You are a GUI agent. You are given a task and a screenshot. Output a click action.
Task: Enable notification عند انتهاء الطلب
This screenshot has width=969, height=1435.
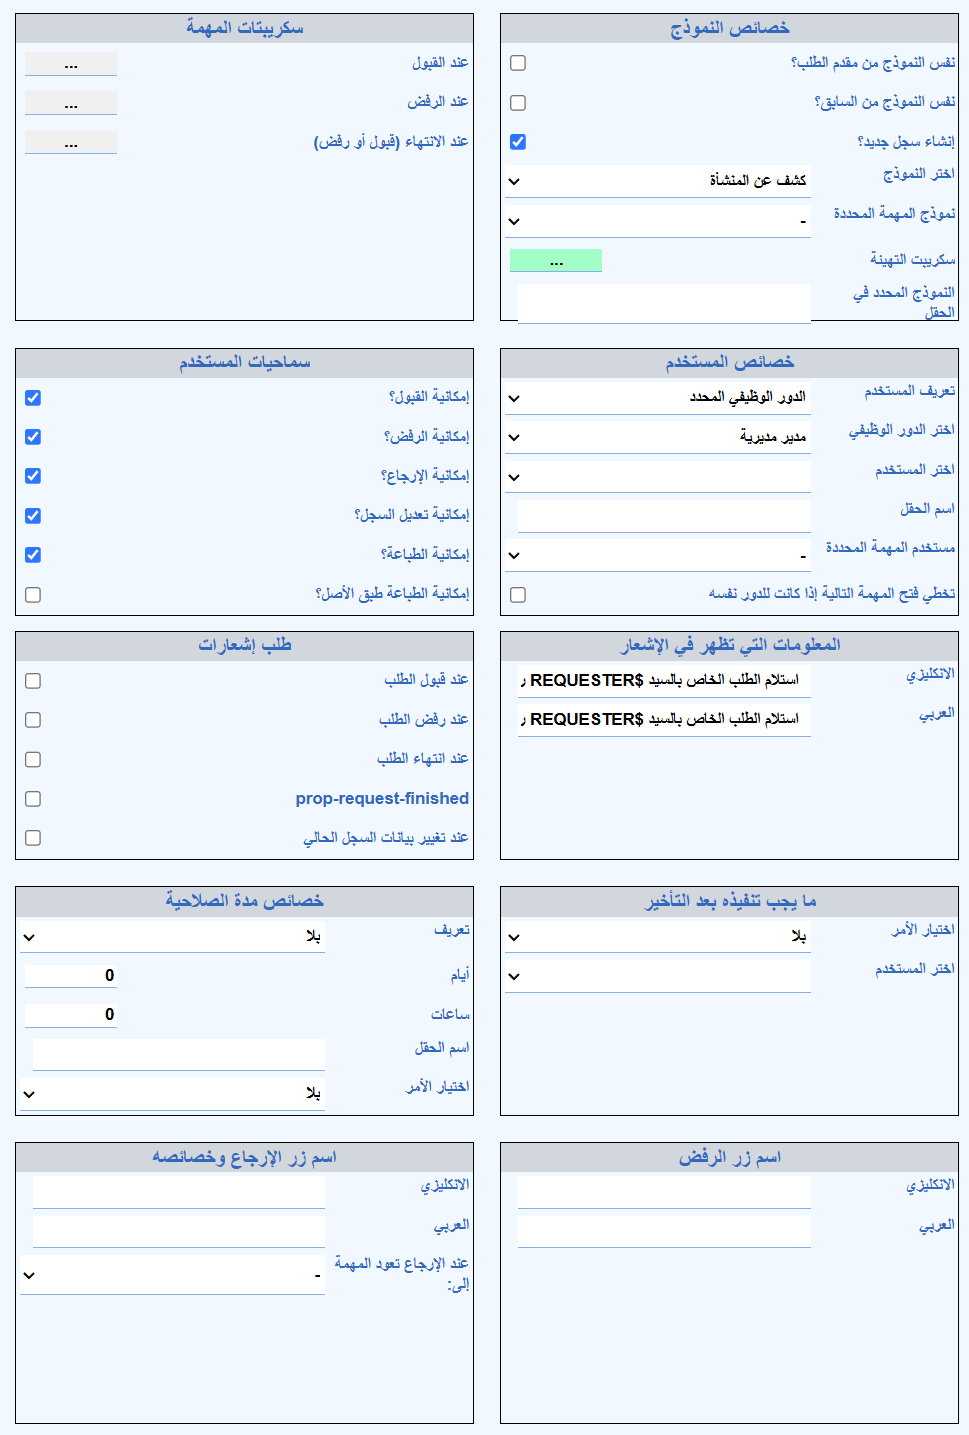33,760
